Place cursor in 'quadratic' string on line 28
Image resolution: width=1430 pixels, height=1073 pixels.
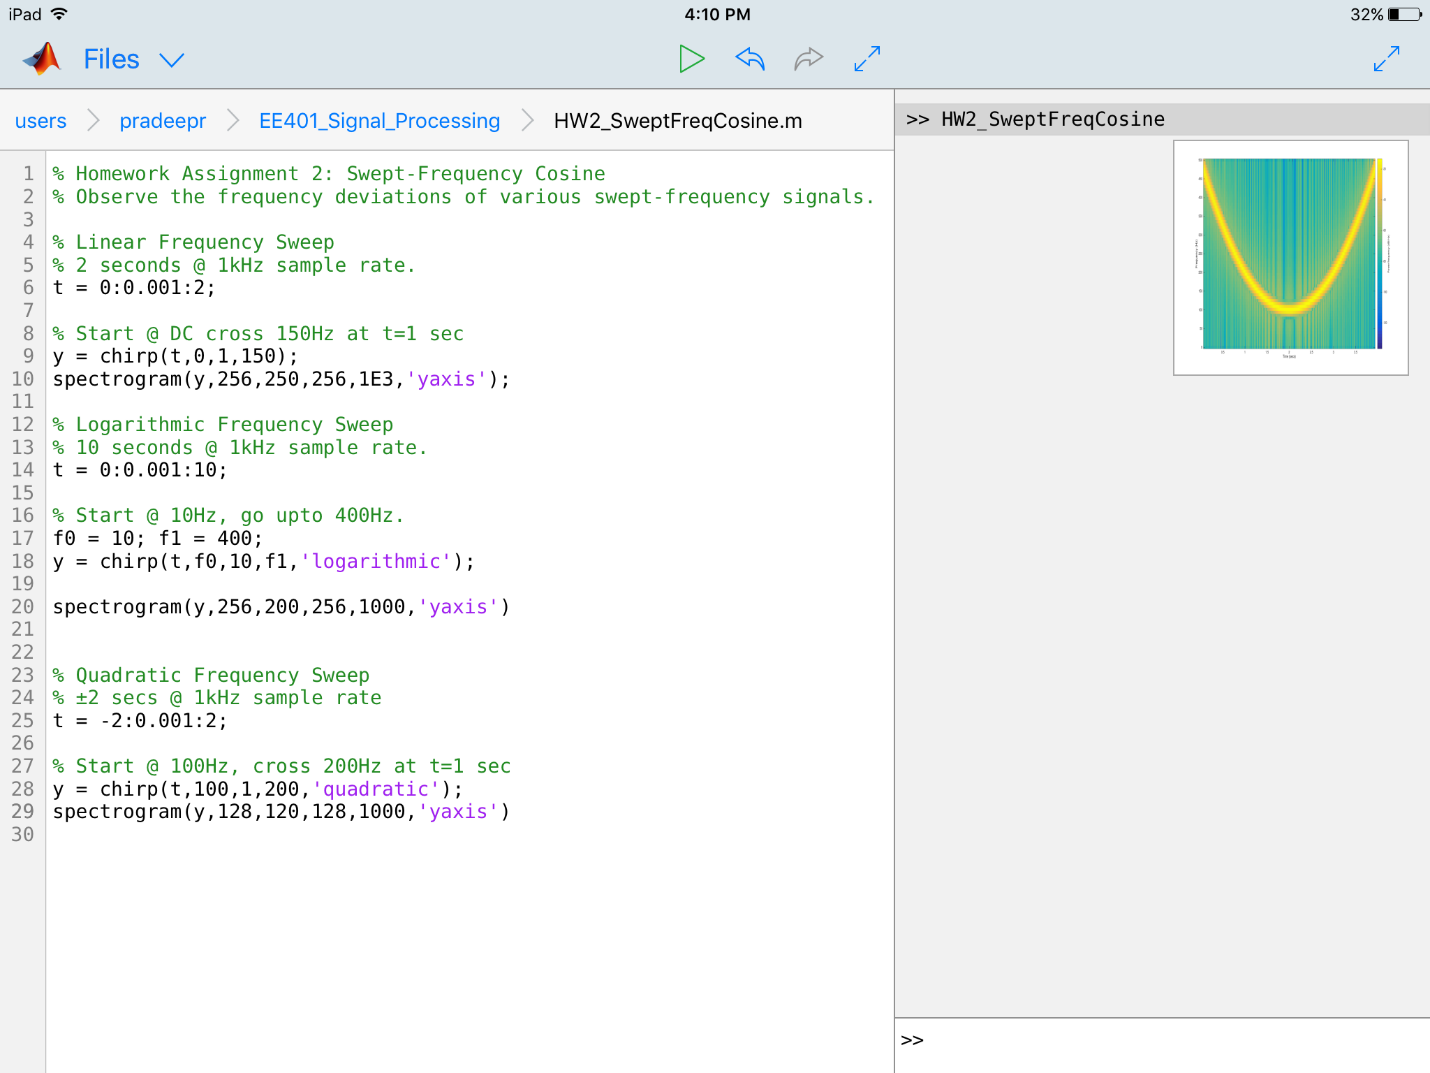(375, 789)
